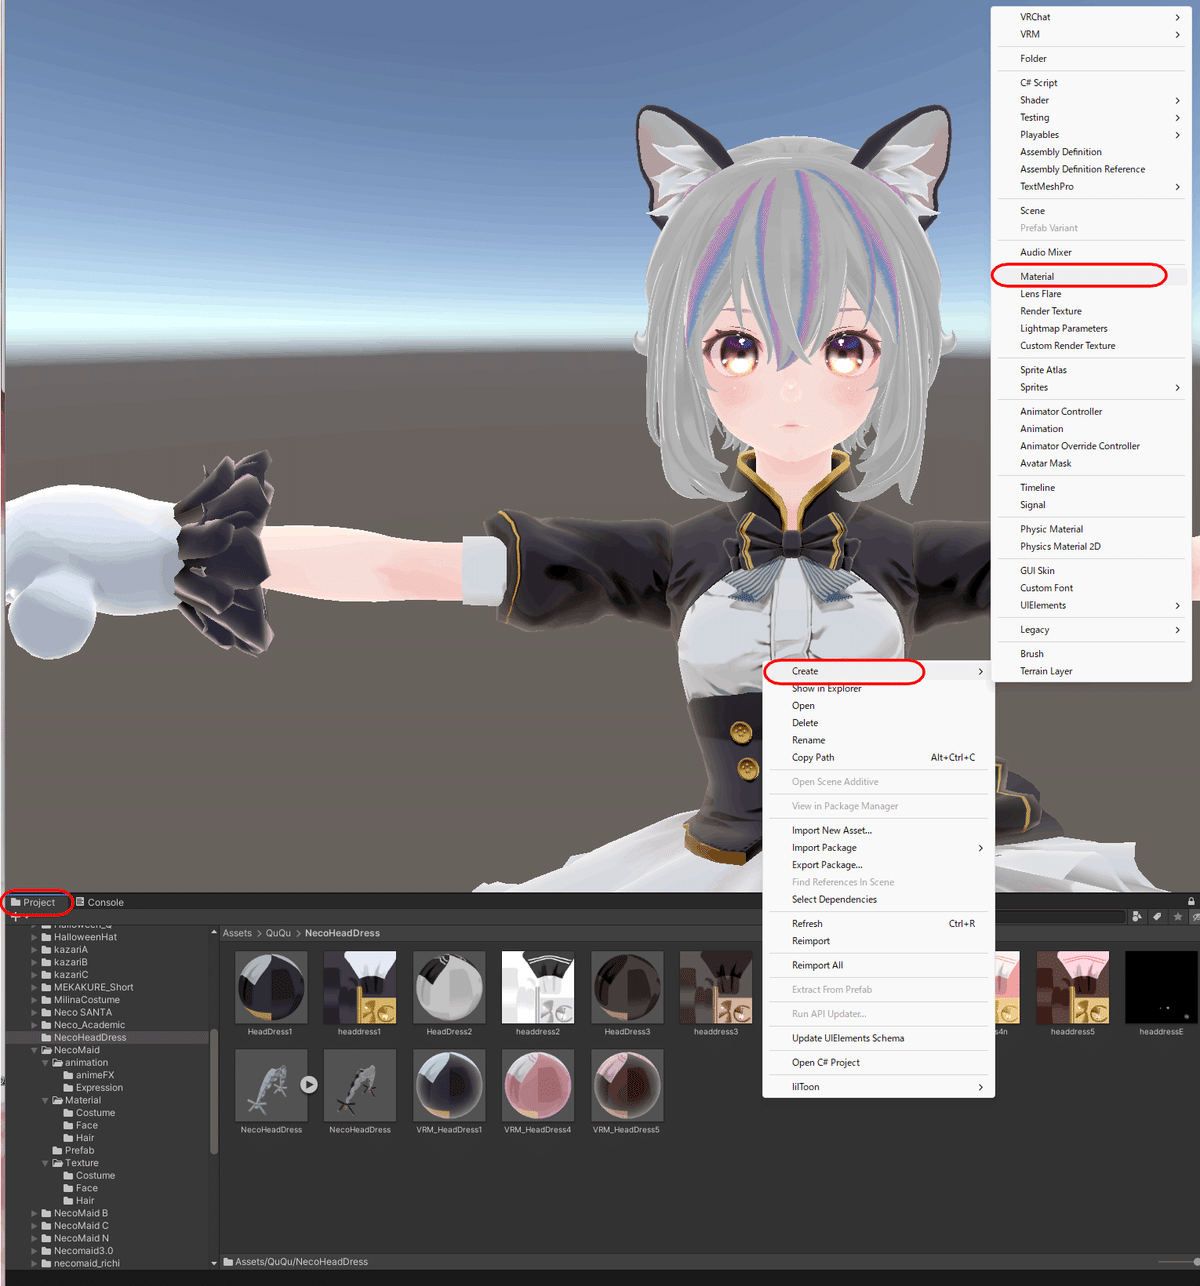Expand the Neco SANTA folder arrow
1200x1286 pixels.
[34, 1012]
